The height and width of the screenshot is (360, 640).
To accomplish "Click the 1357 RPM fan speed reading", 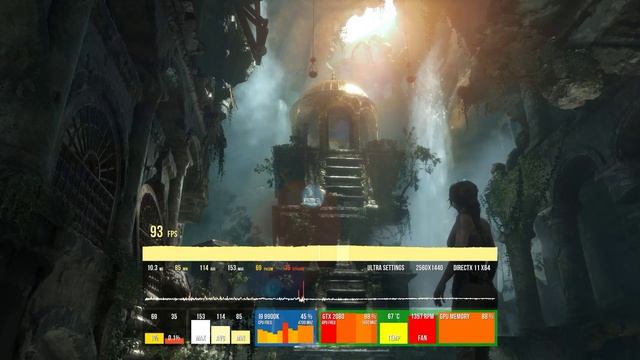I will pyautogui.click(x=422, y=316).
